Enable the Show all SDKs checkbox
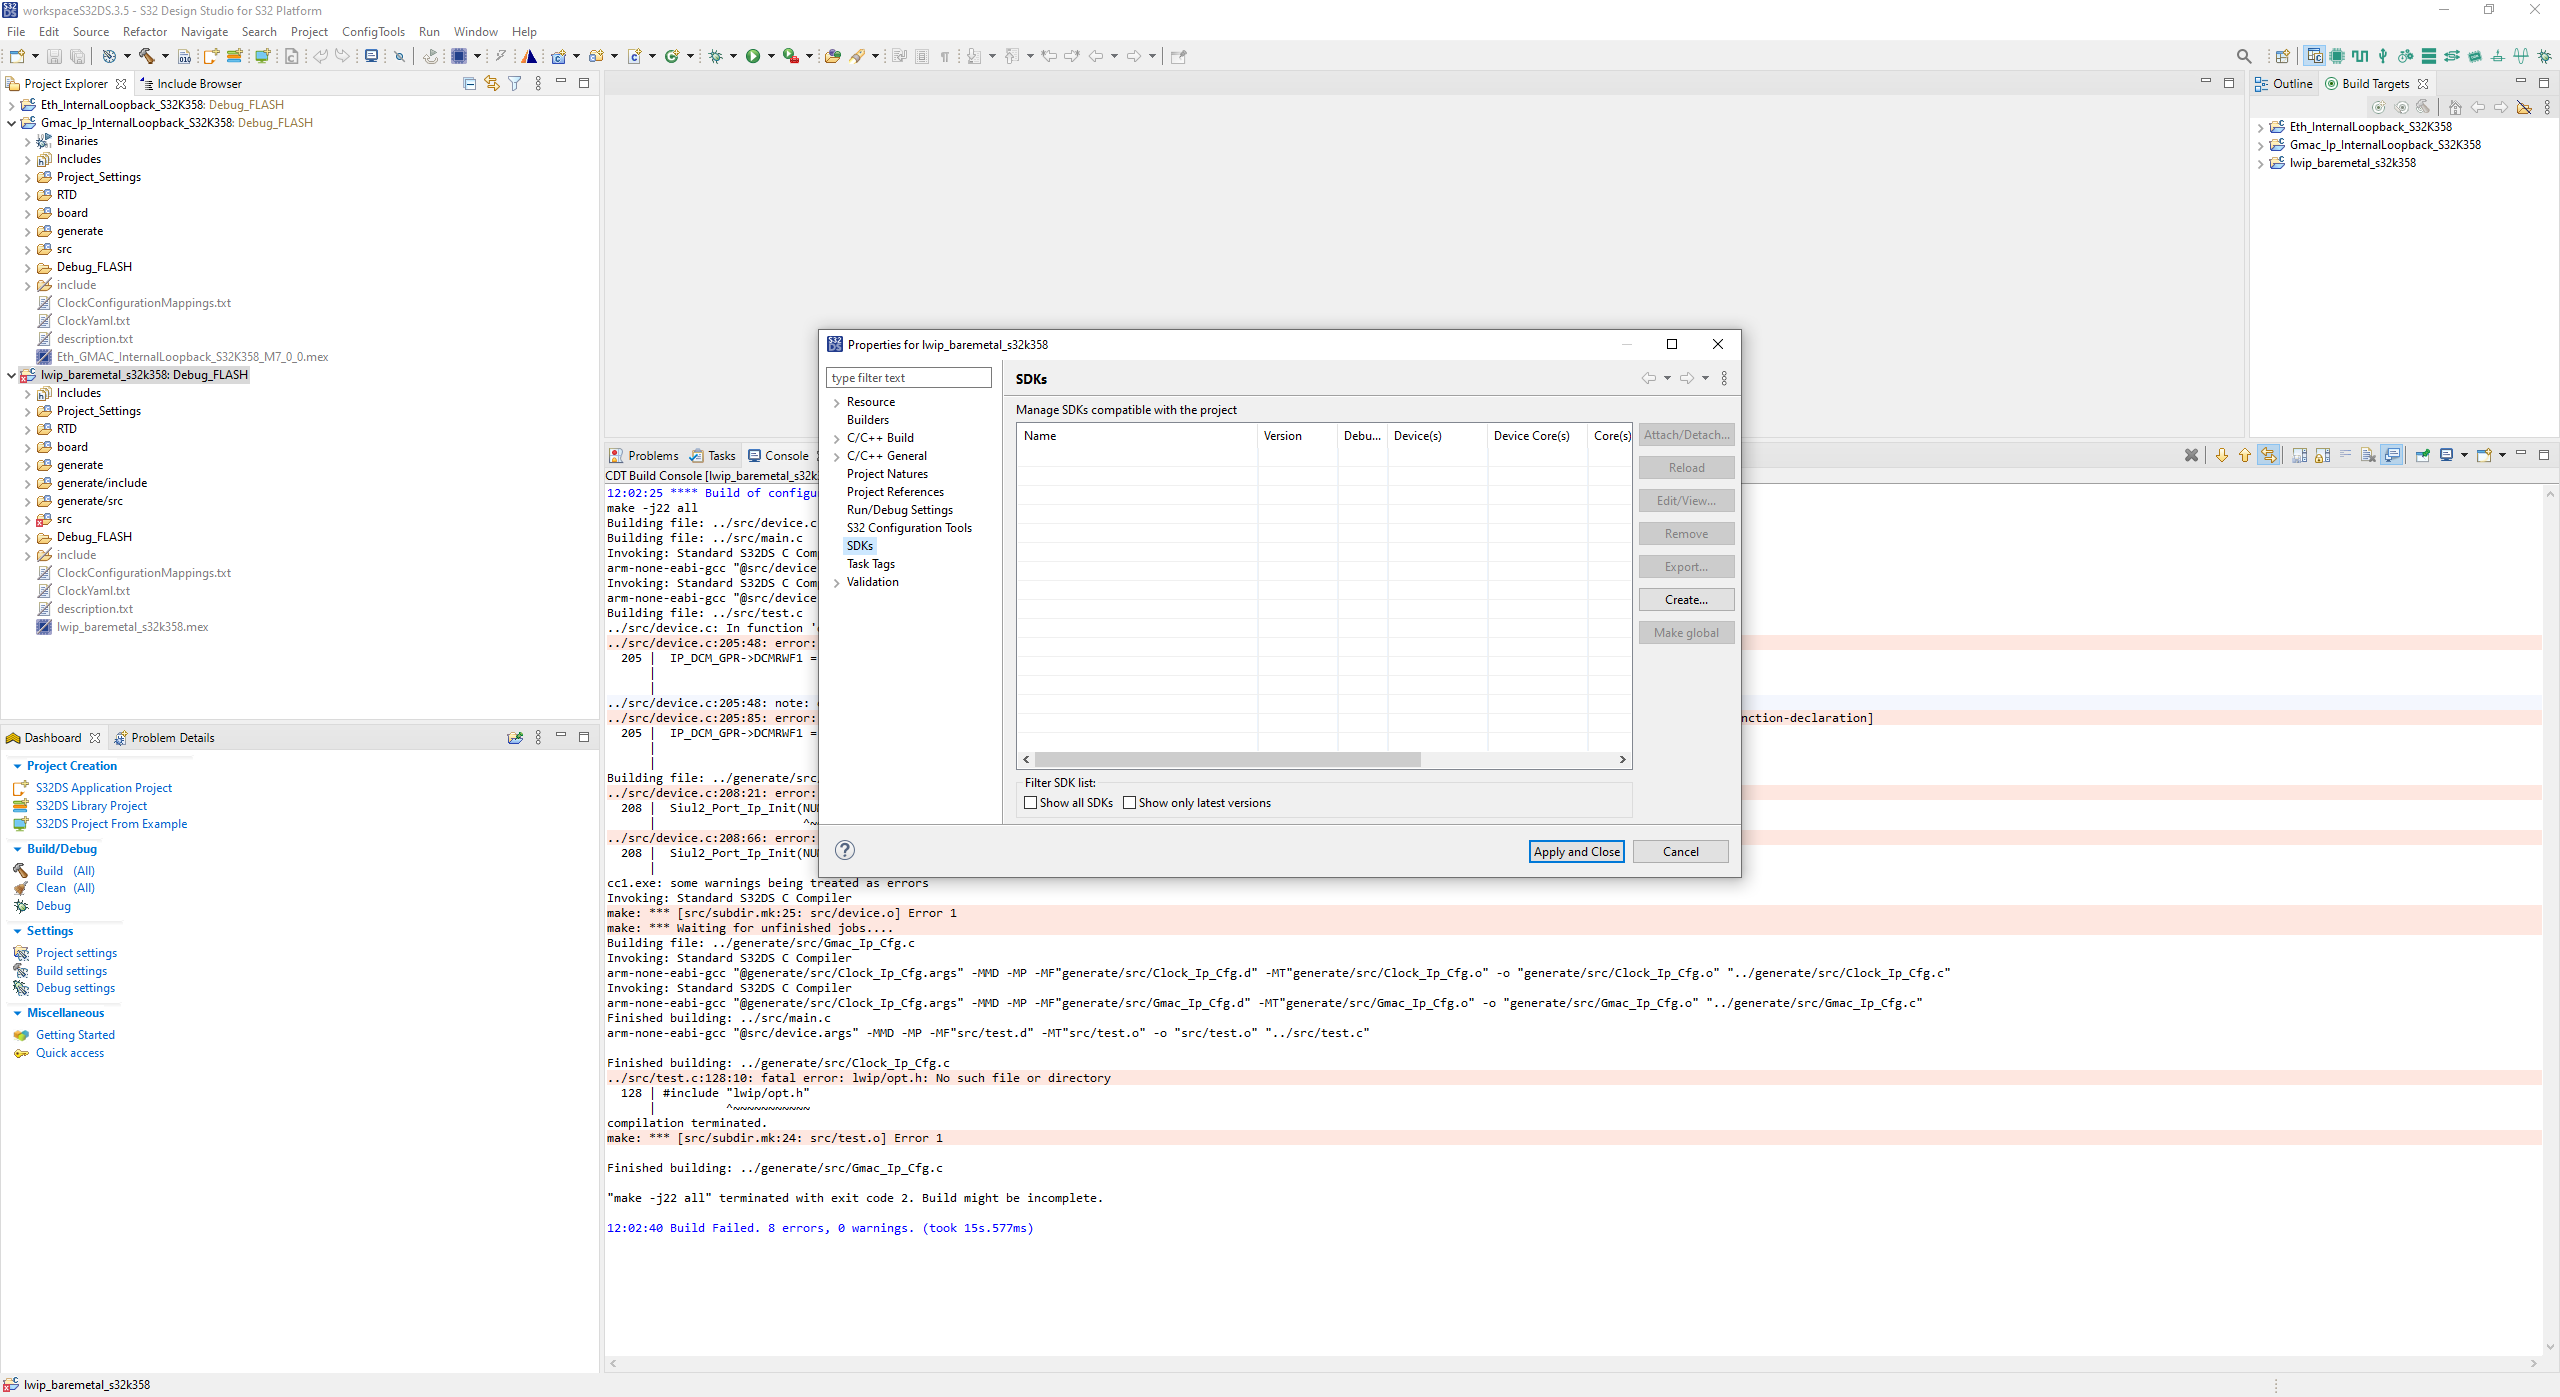The image size is (2560, 1397). pyautogui.click(x=1030, y=803)
